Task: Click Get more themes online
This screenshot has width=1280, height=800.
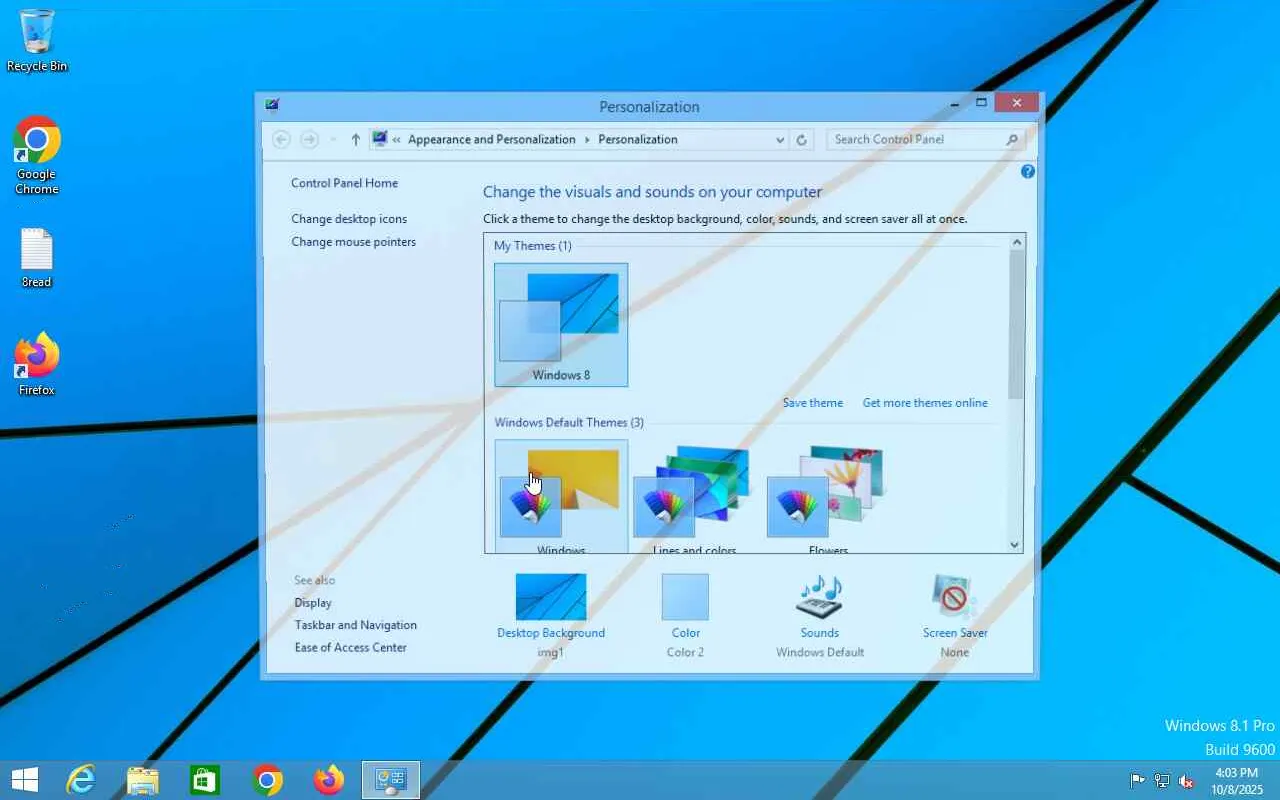Action: click(x=925, y=403)
